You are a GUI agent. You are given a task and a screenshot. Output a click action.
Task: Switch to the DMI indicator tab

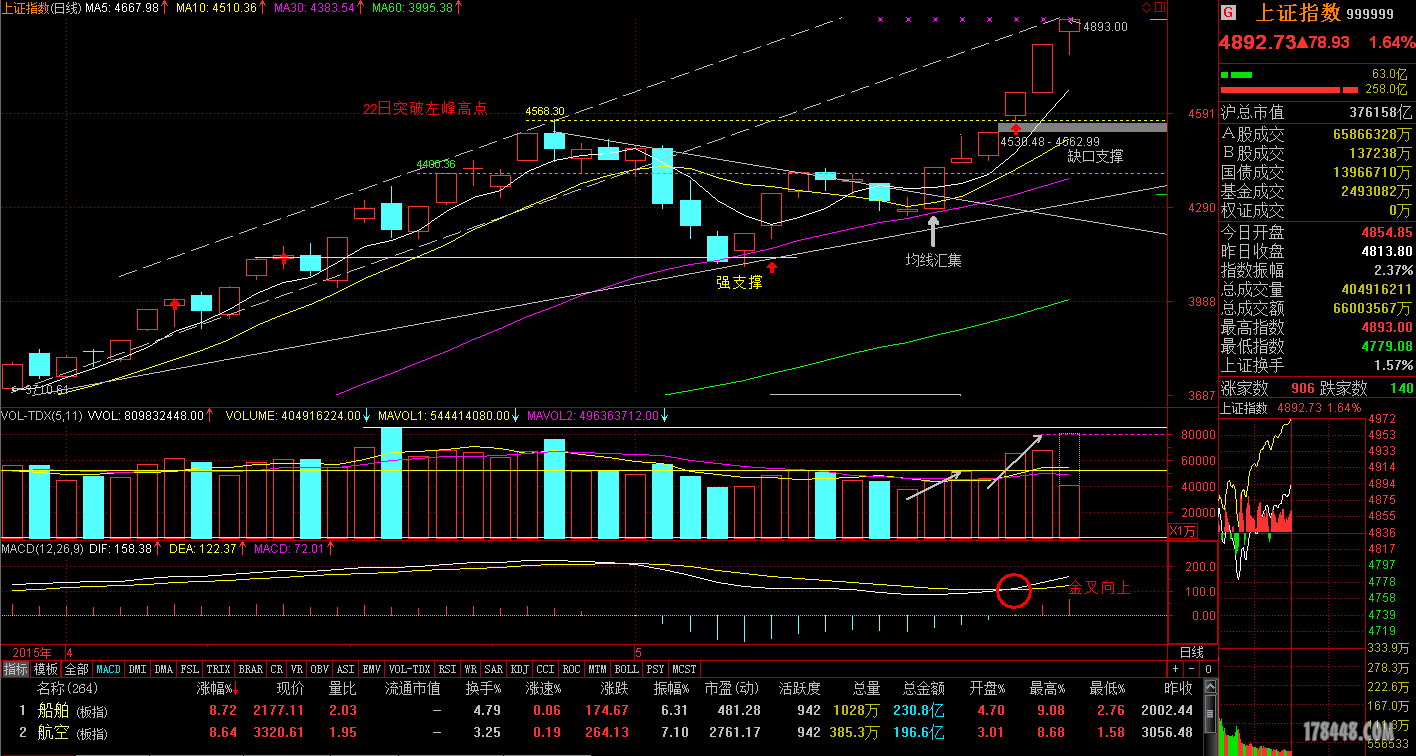(x=137, y=669)
